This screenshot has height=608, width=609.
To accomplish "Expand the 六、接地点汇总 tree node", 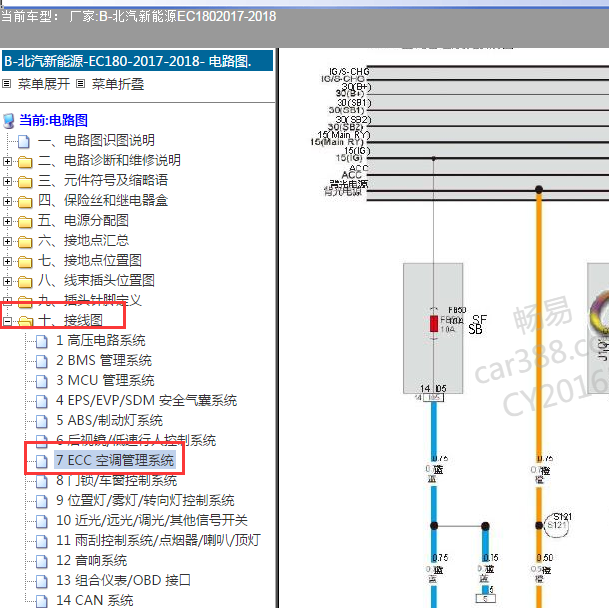I will pyautogui.click(x=7, y=241).
